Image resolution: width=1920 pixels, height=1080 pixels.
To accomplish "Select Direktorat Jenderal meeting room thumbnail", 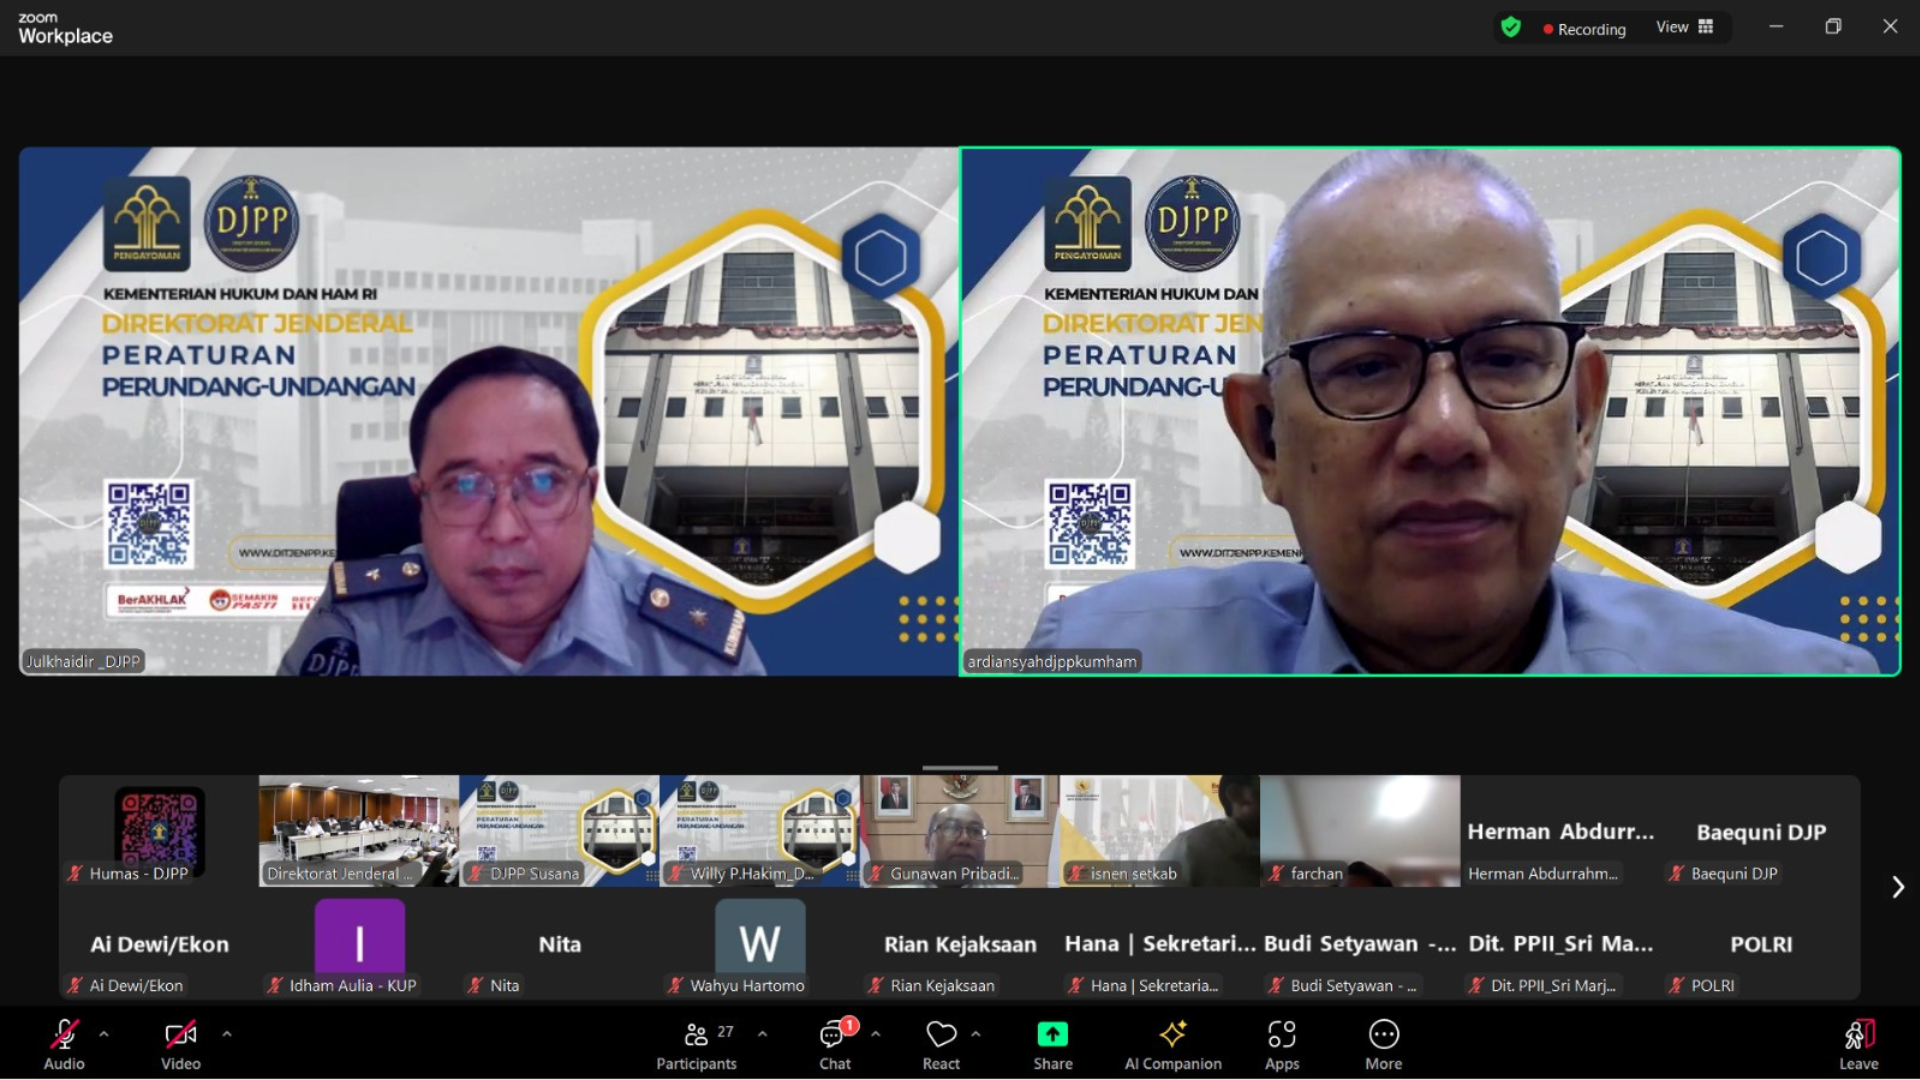I will (359, 831).
